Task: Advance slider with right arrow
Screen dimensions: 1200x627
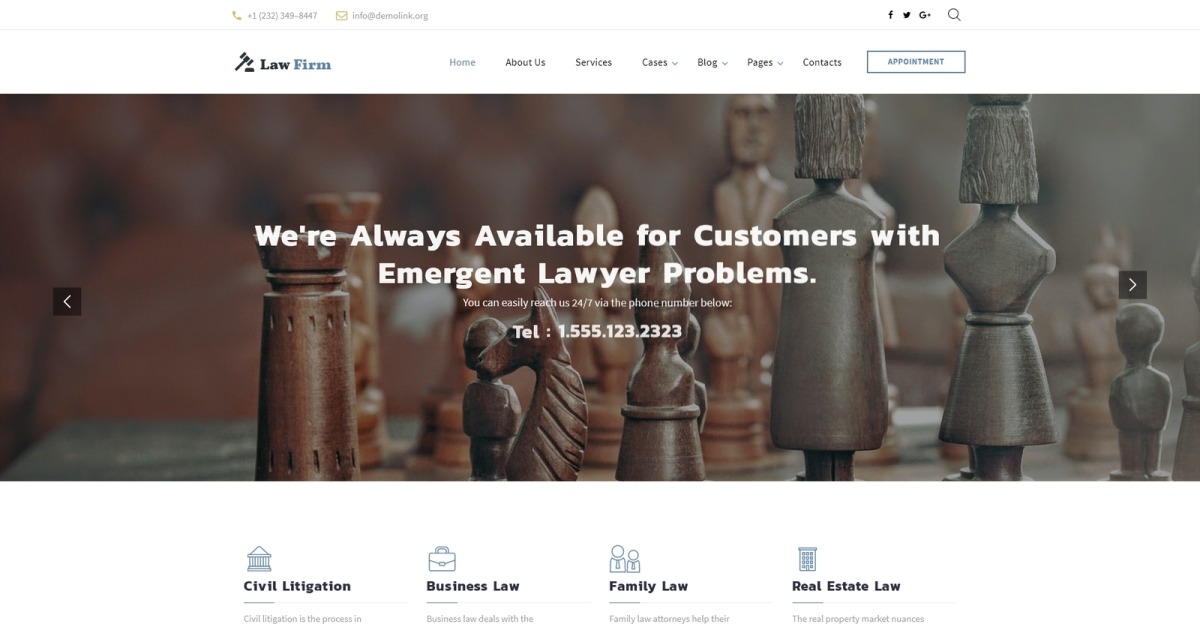Action: tap(1133, 285)
